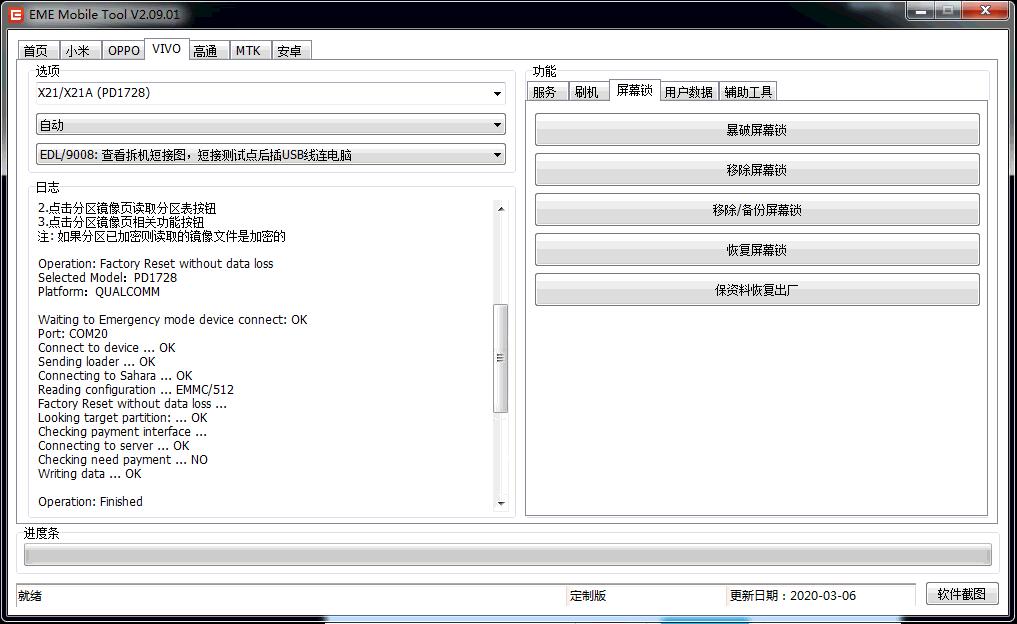Click the 移除/备份屏幕锁 button
This screenshot has width=1017, height=624.
pyautogui.click(x=757, y=210)
